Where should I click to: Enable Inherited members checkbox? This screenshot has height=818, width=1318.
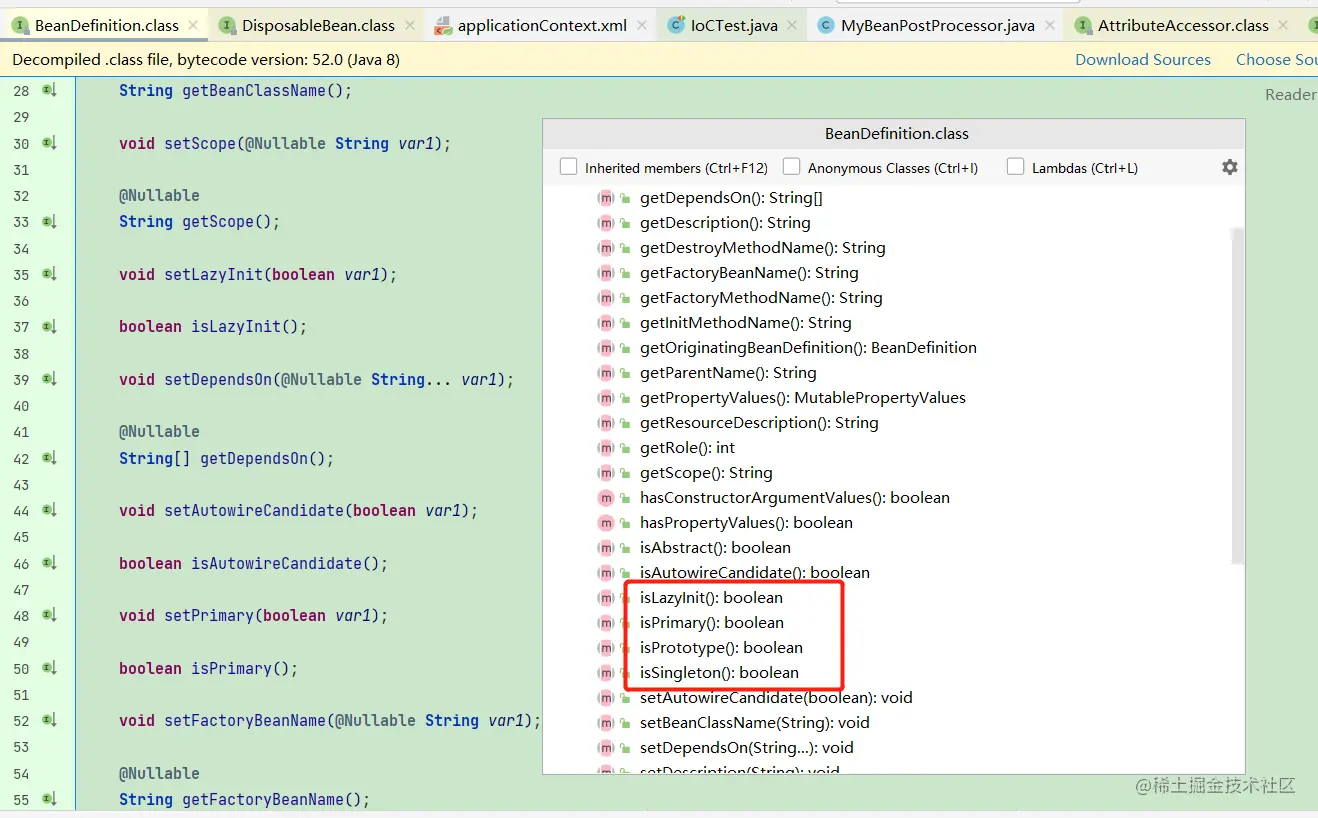click(x=568, y=166)
